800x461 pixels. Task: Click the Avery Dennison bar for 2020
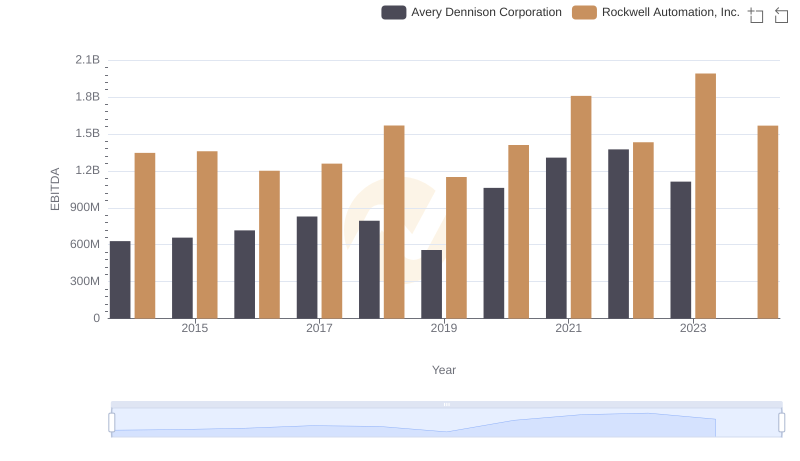pos(494,253)
